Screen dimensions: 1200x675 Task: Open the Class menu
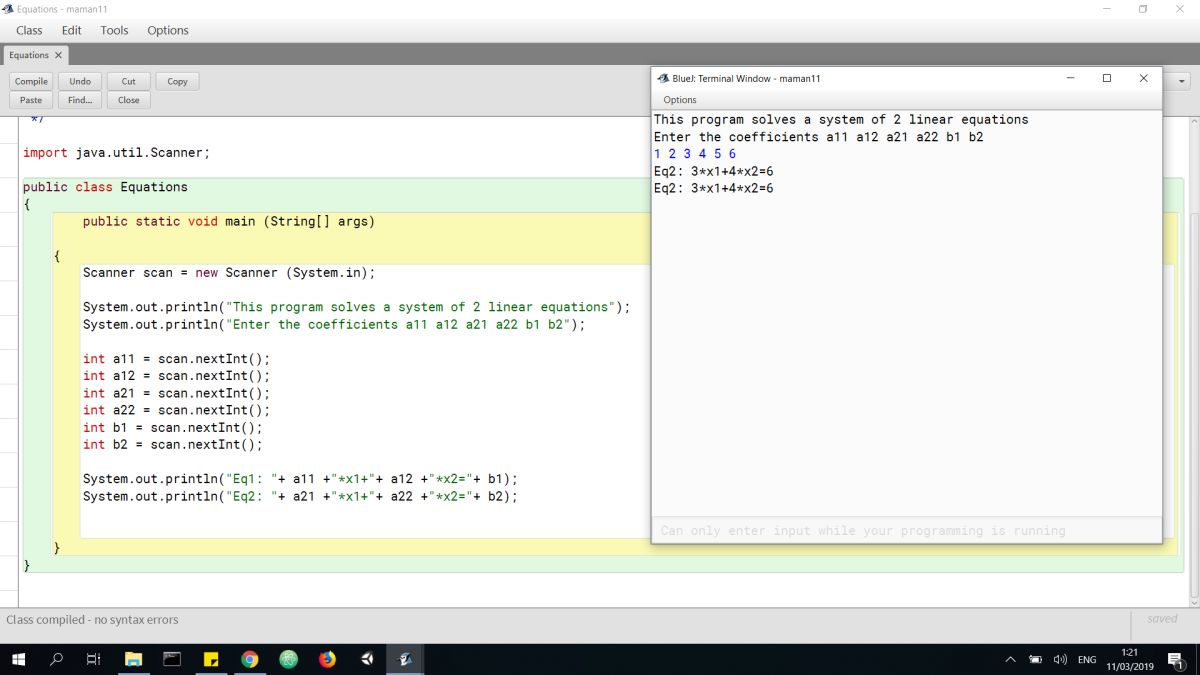pos(29,30)
